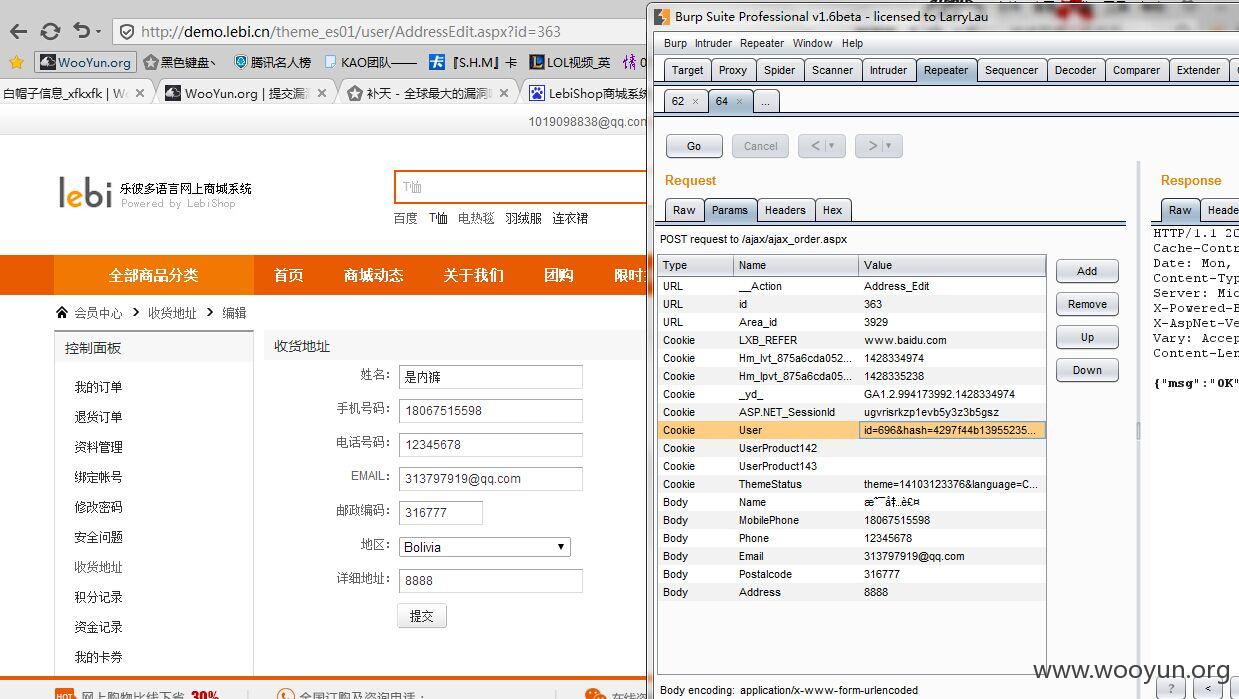Click the EMAIL input field
The height and width of the screenshot is (699, 1239).
pos(490,479)
